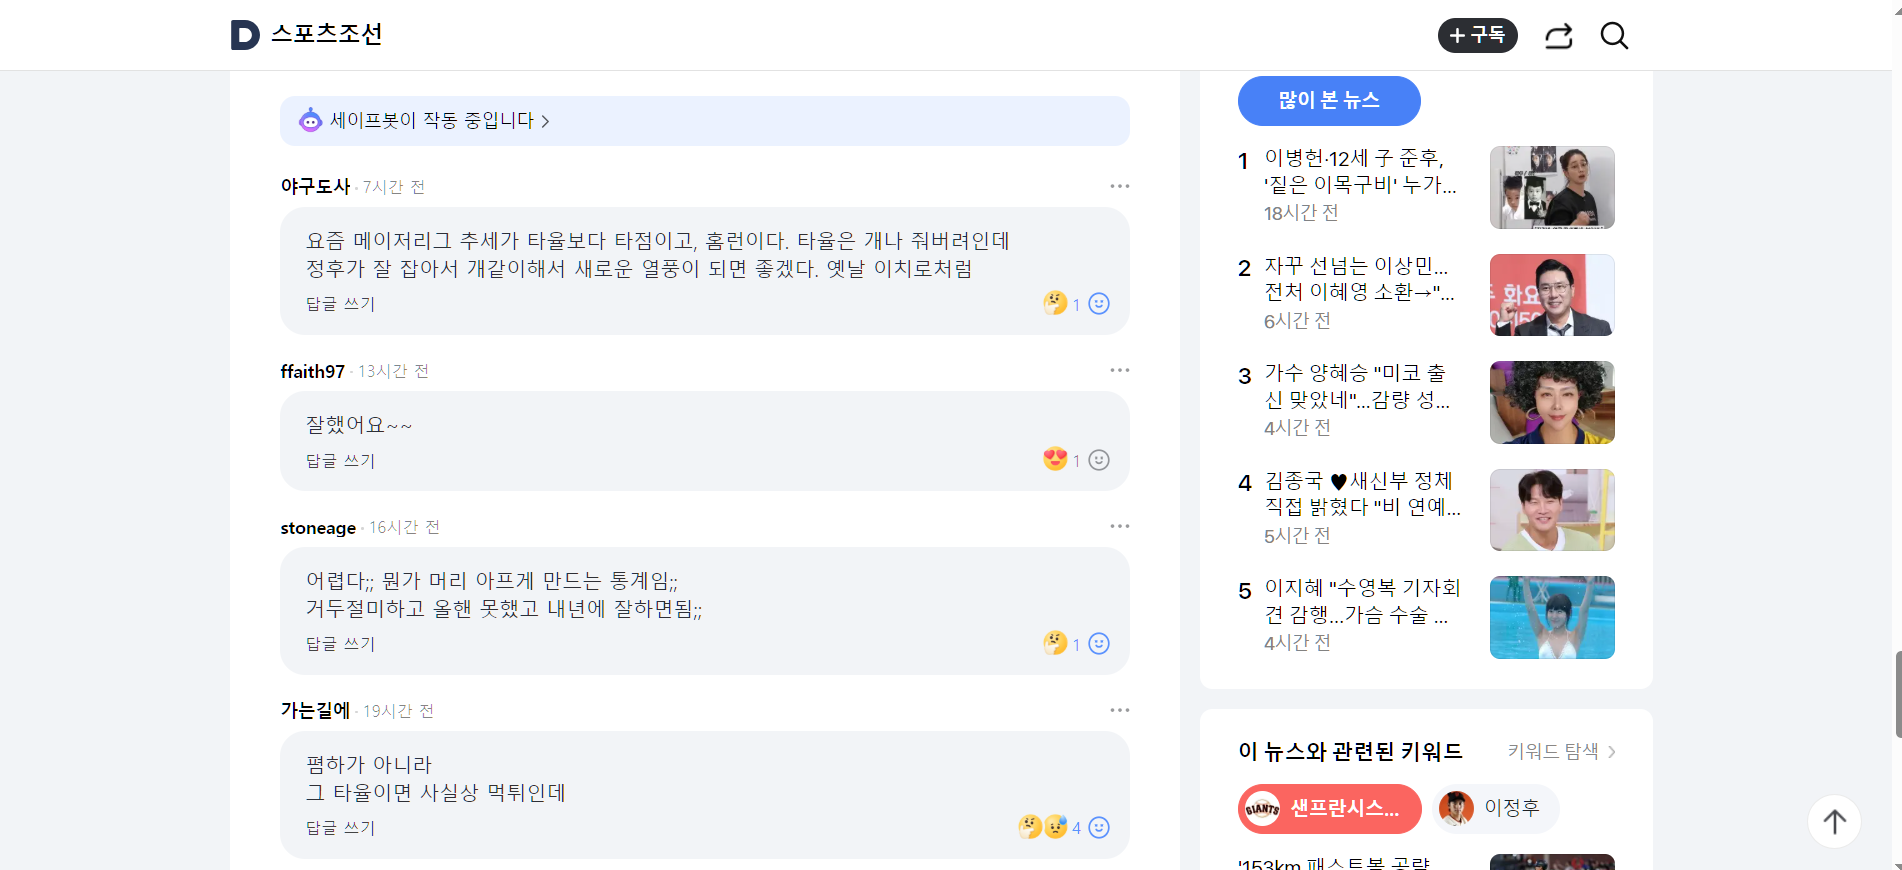Viewport: 1902px width, 870px height.
Task: Open thumbnail for 이병헌 news
Action: click(x=1552, y=188)
